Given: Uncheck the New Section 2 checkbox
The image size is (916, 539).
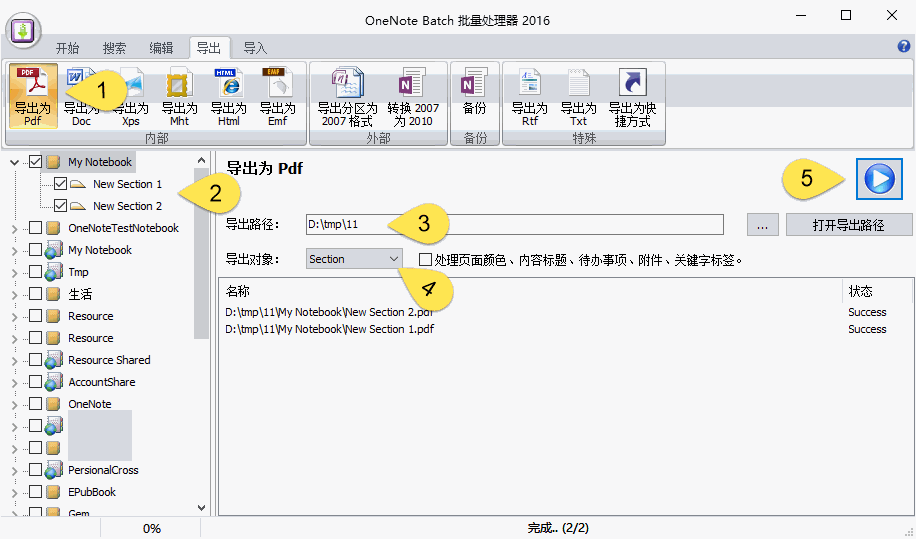Looking at the screenshot, I should 60,206.
